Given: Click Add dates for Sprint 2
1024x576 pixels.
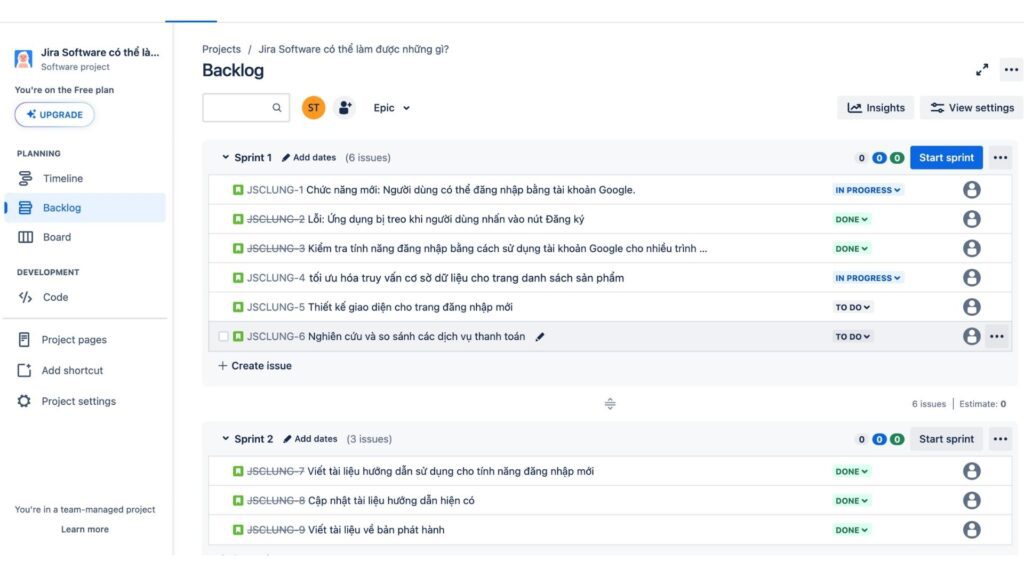Looking at the screenshot, I should (310, 439).
